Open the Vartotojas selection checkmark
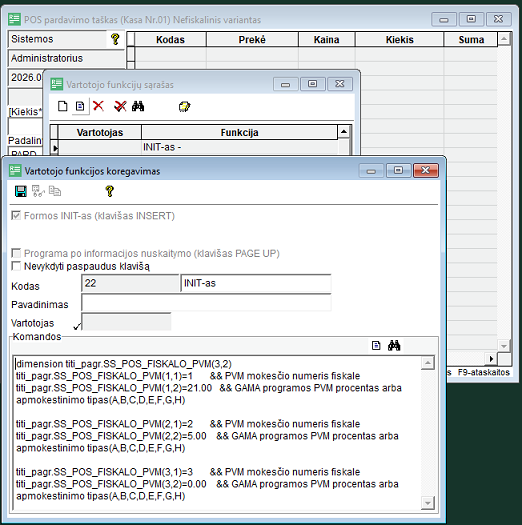The image size is (522, 525). [x=77, y=326]
